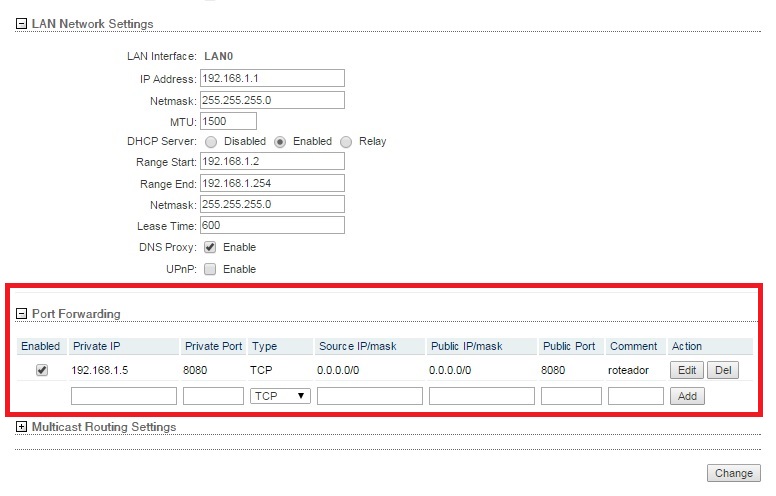Click the empty Public Port input
This screenshot has width=776, height=496.
point(571,396)
